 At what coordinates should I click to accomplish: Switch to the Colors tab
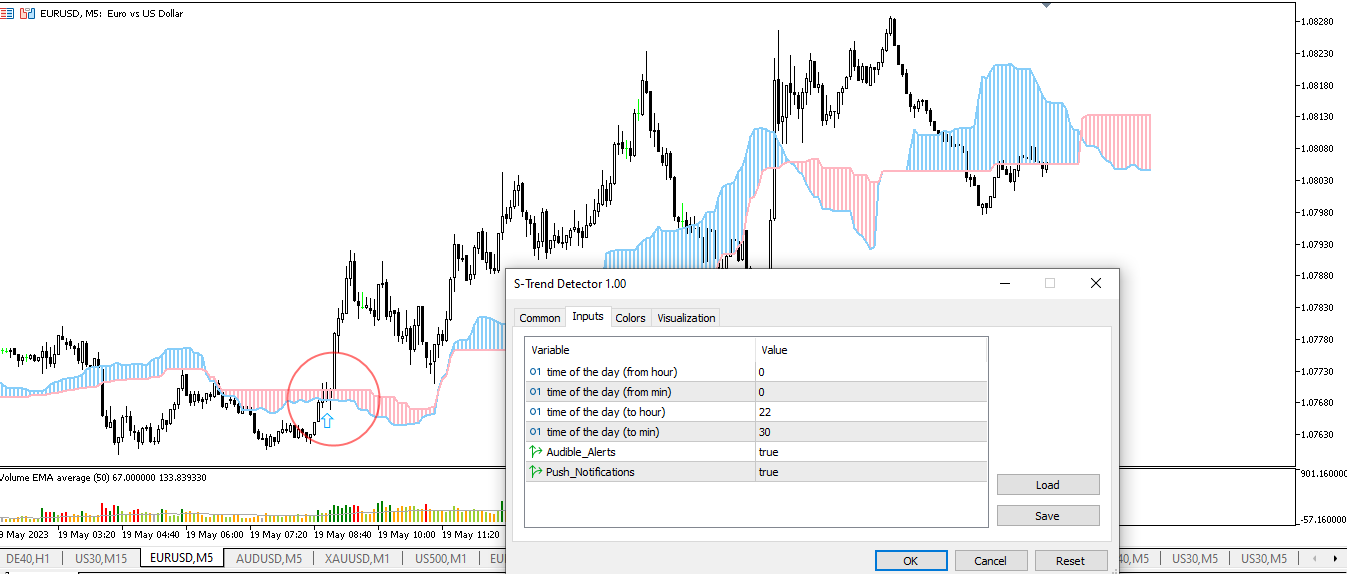coord(630,318)
